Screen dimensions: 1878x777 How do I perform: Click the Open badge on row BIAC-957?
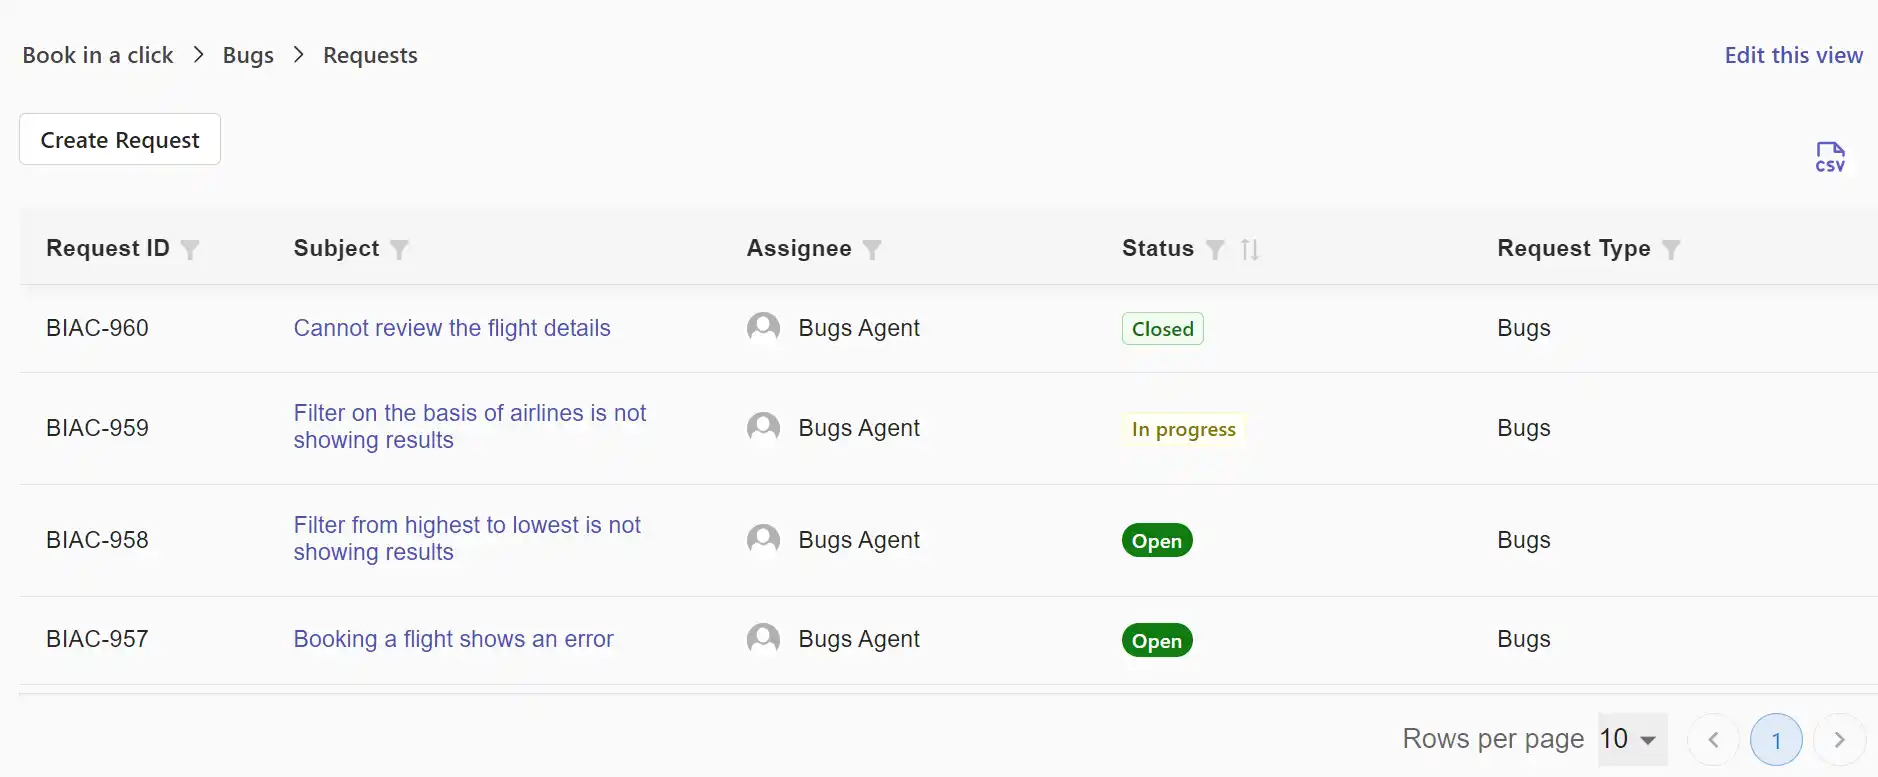coord(1157,641)
